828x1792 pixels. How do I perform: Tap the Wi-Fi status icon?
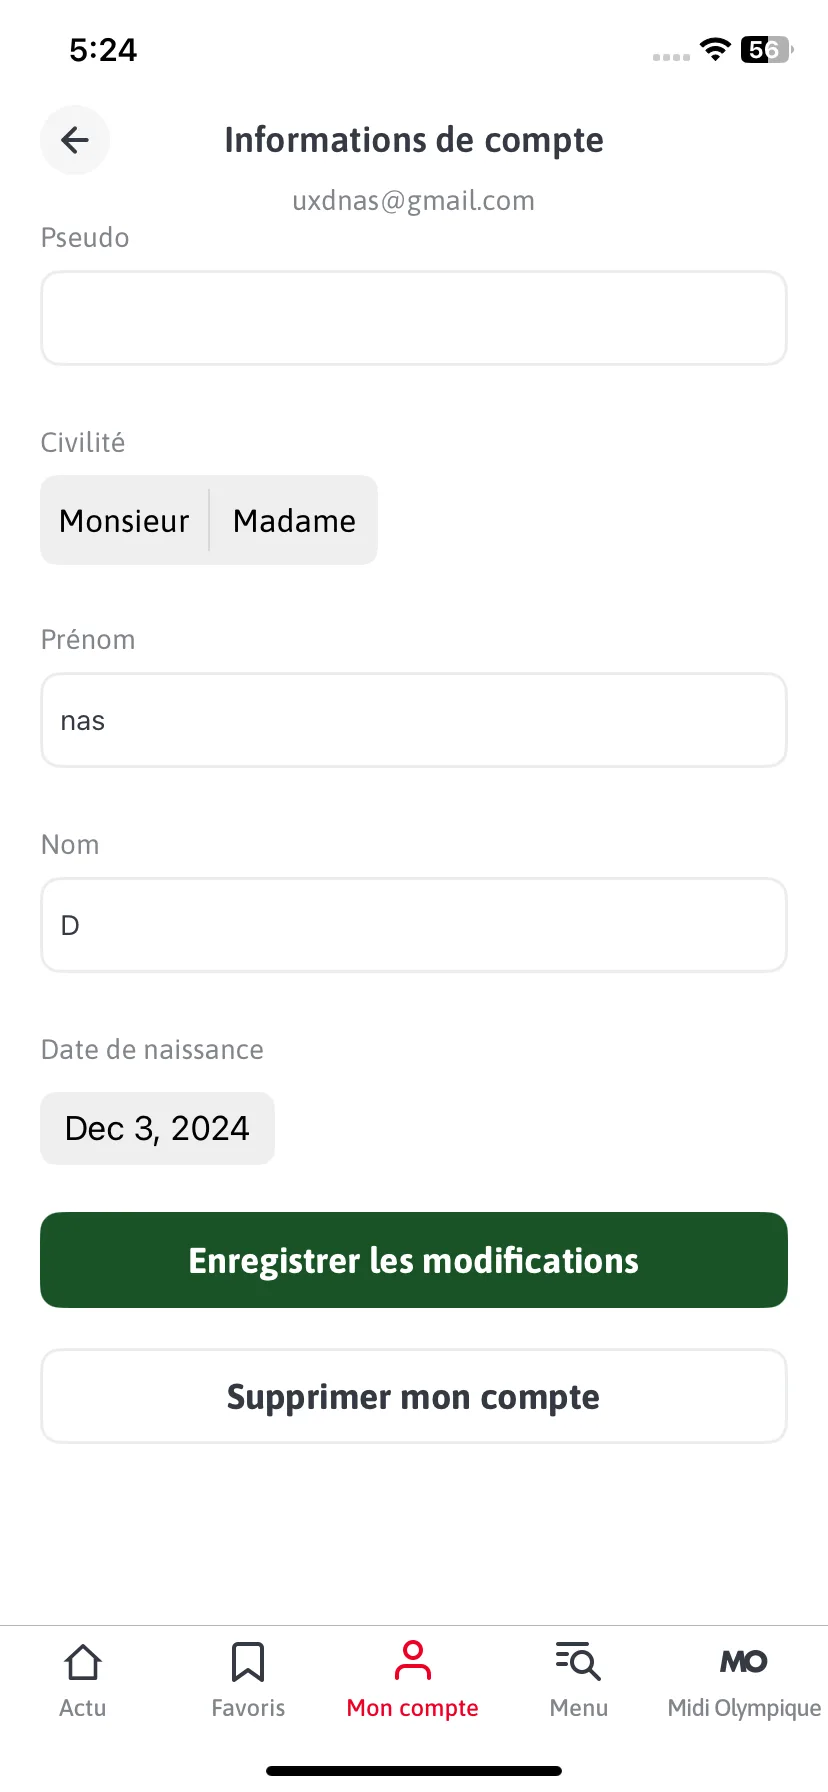715,49
